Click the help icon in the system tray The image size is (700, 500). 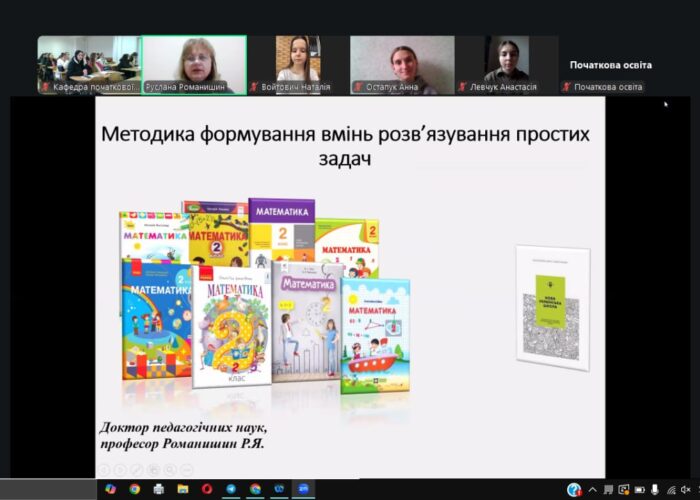click(574, 489)
